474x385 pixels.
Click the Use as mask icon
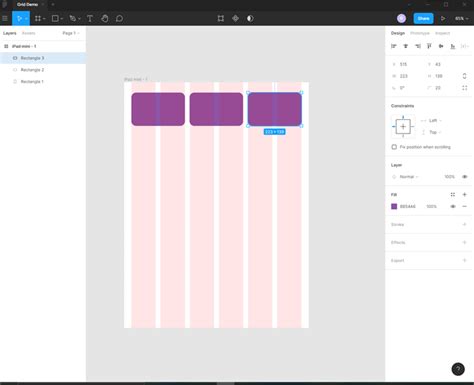[x=250, y=18]
